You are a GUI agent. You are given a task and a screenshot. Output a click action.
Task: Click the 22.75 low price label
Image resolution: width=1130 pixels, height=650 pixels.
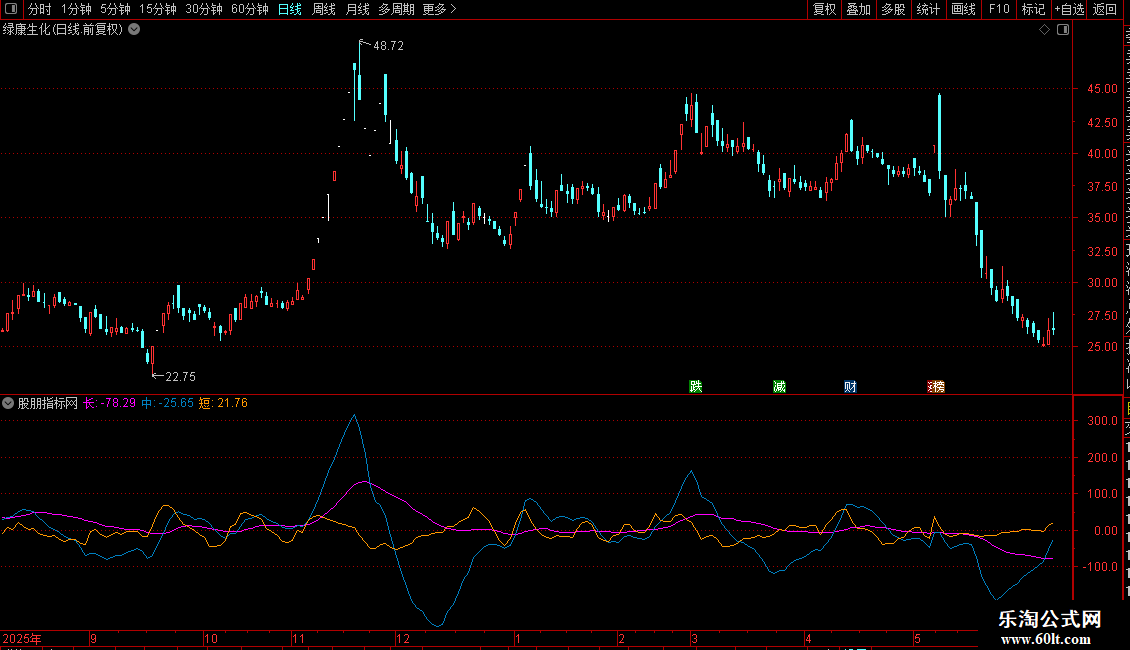(180, 377)
